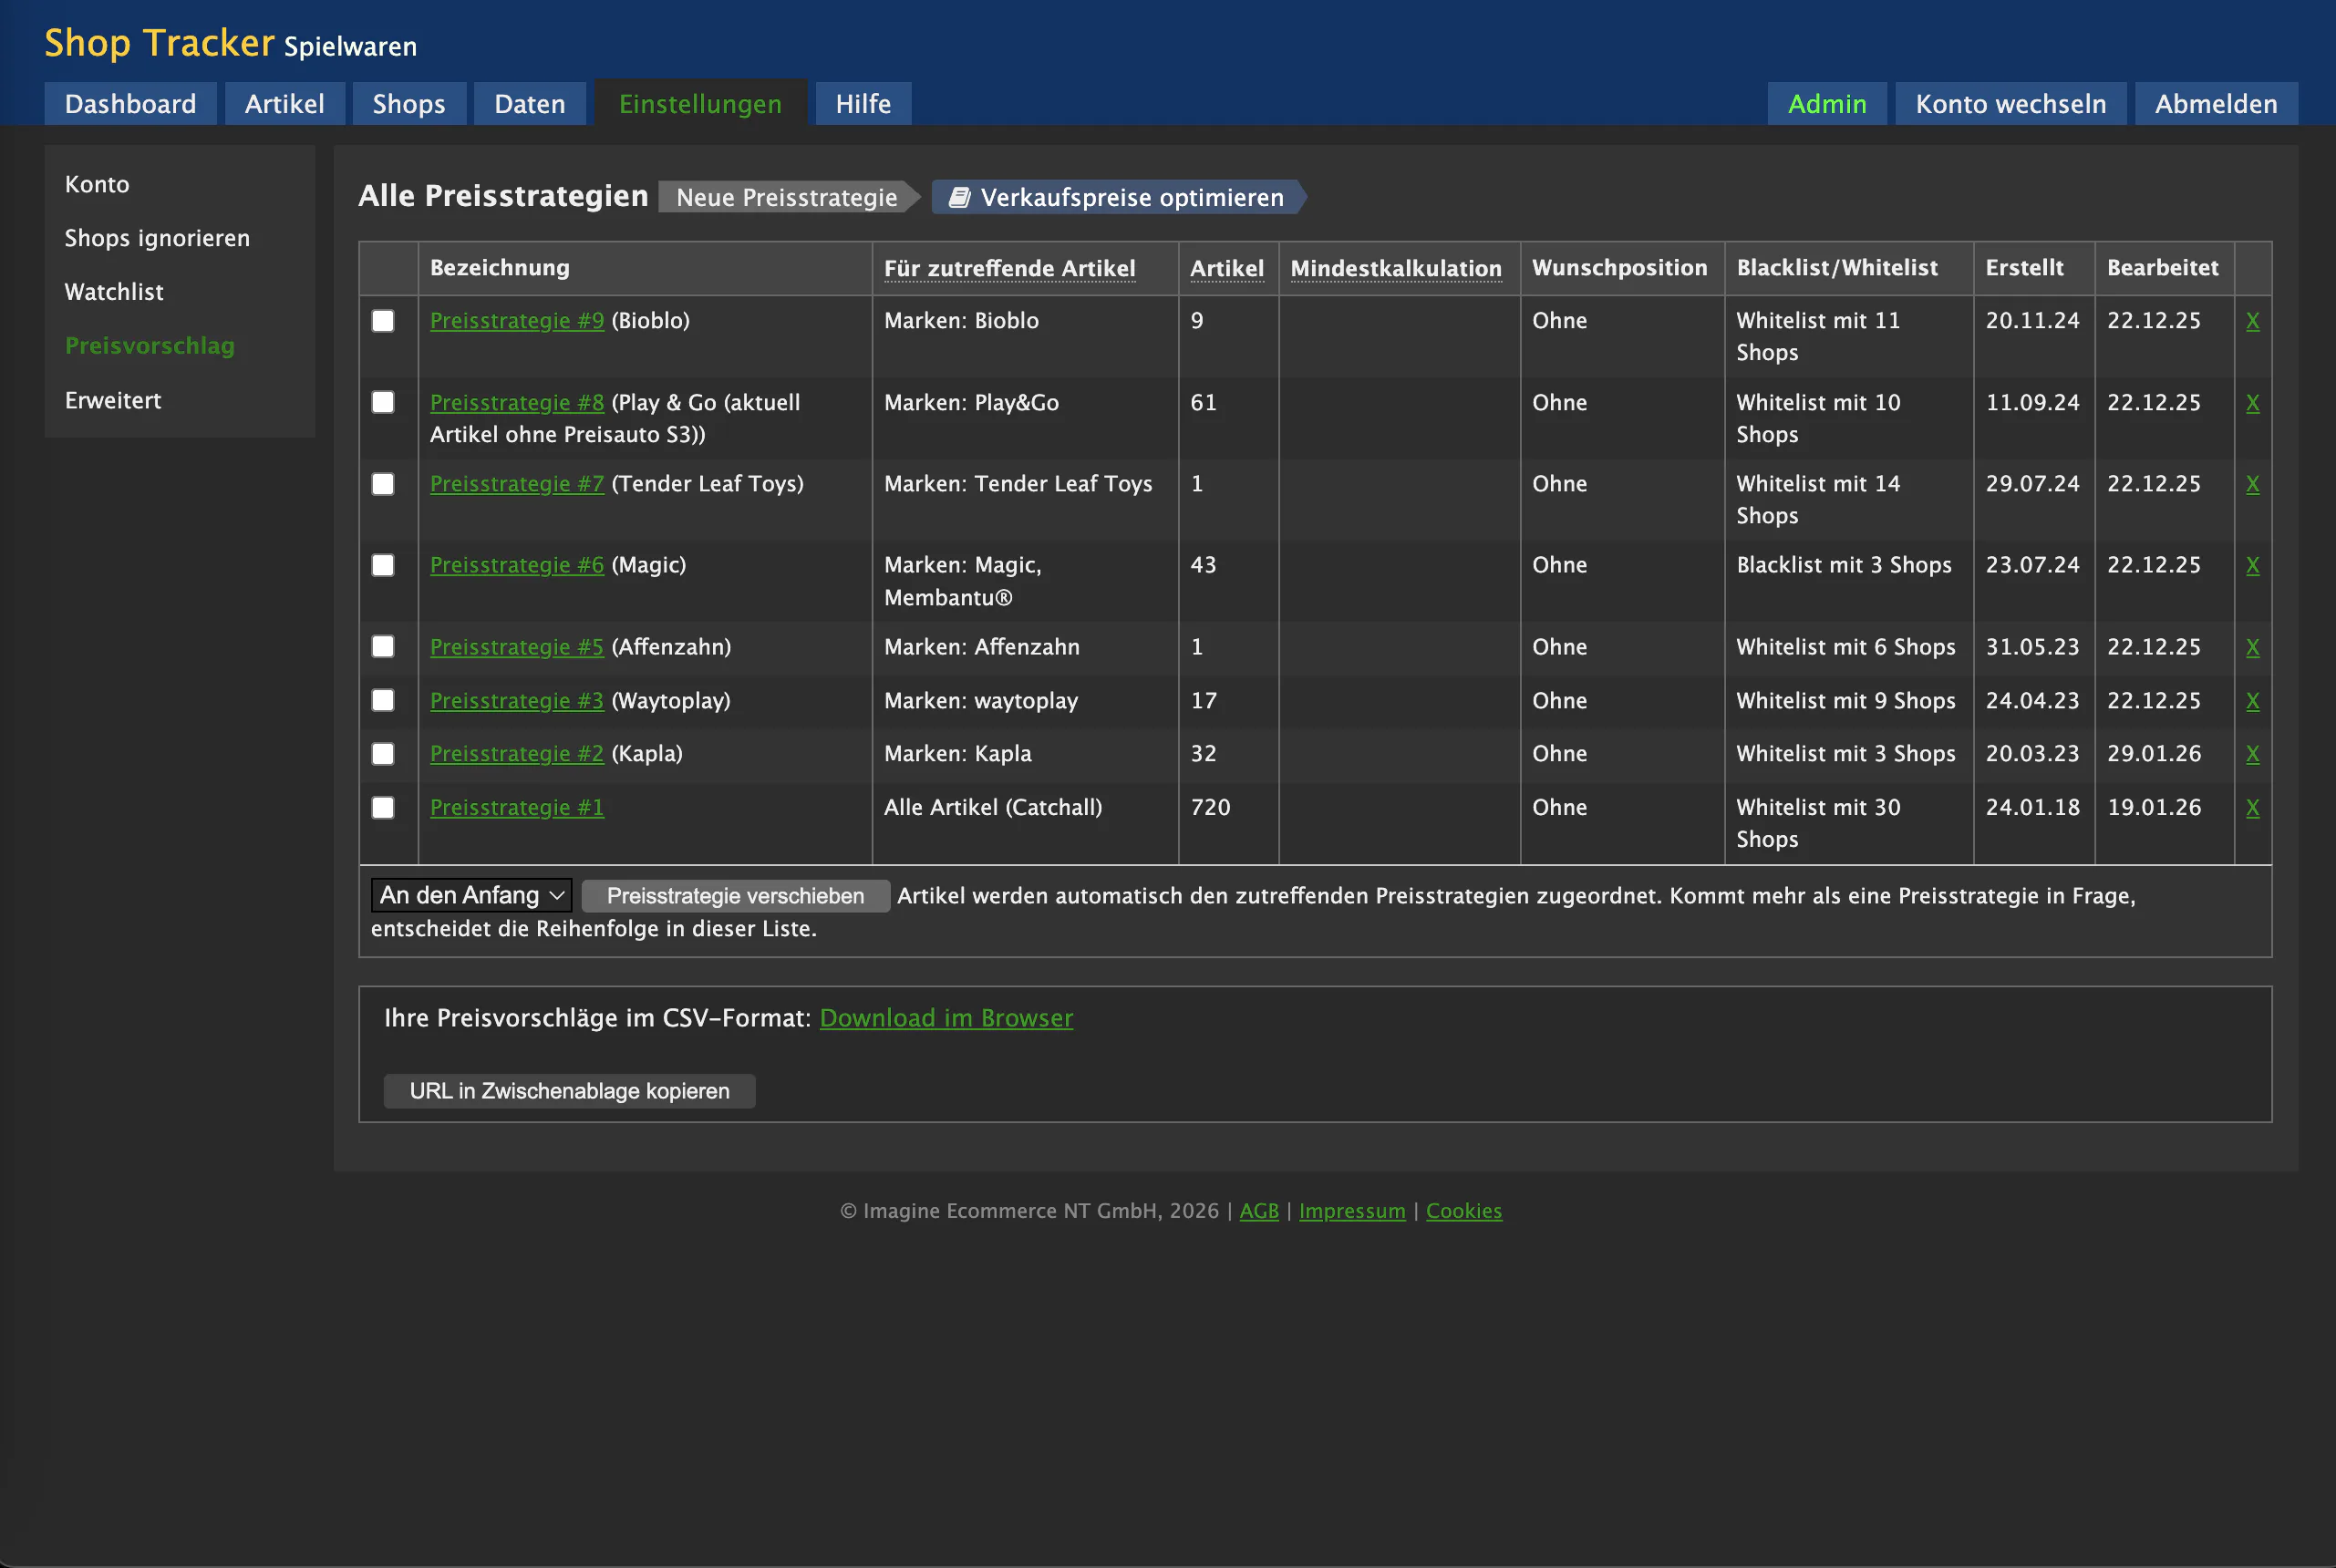Tick checkbox for Preisstrategie #1

383,807
